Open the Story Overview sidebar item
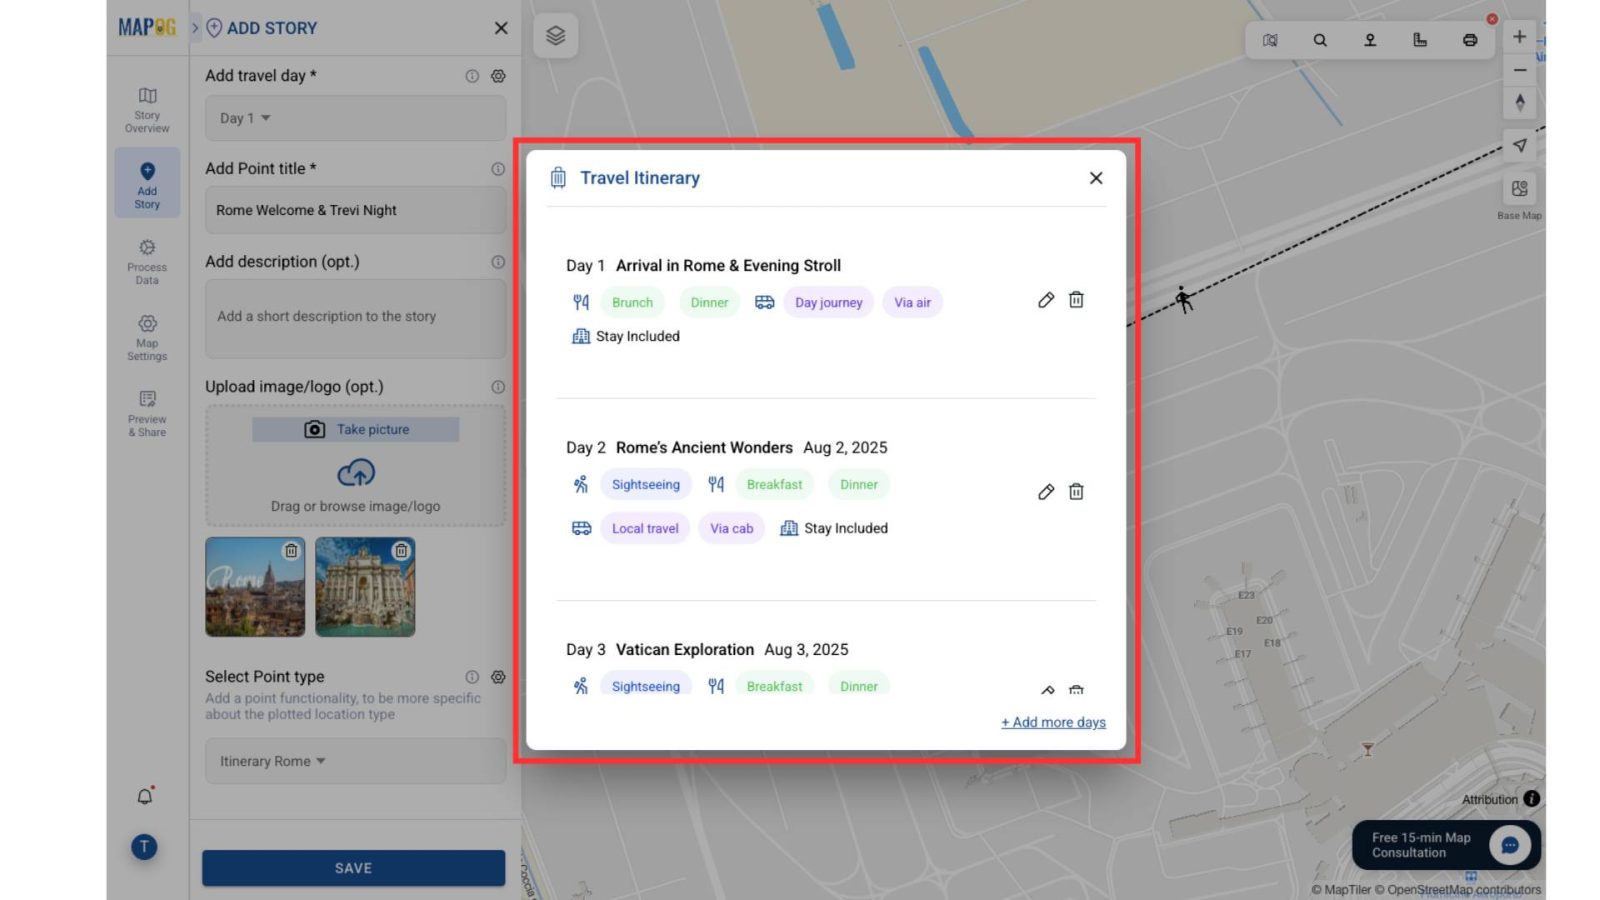The image size is (1600, 900). [147, 109]
